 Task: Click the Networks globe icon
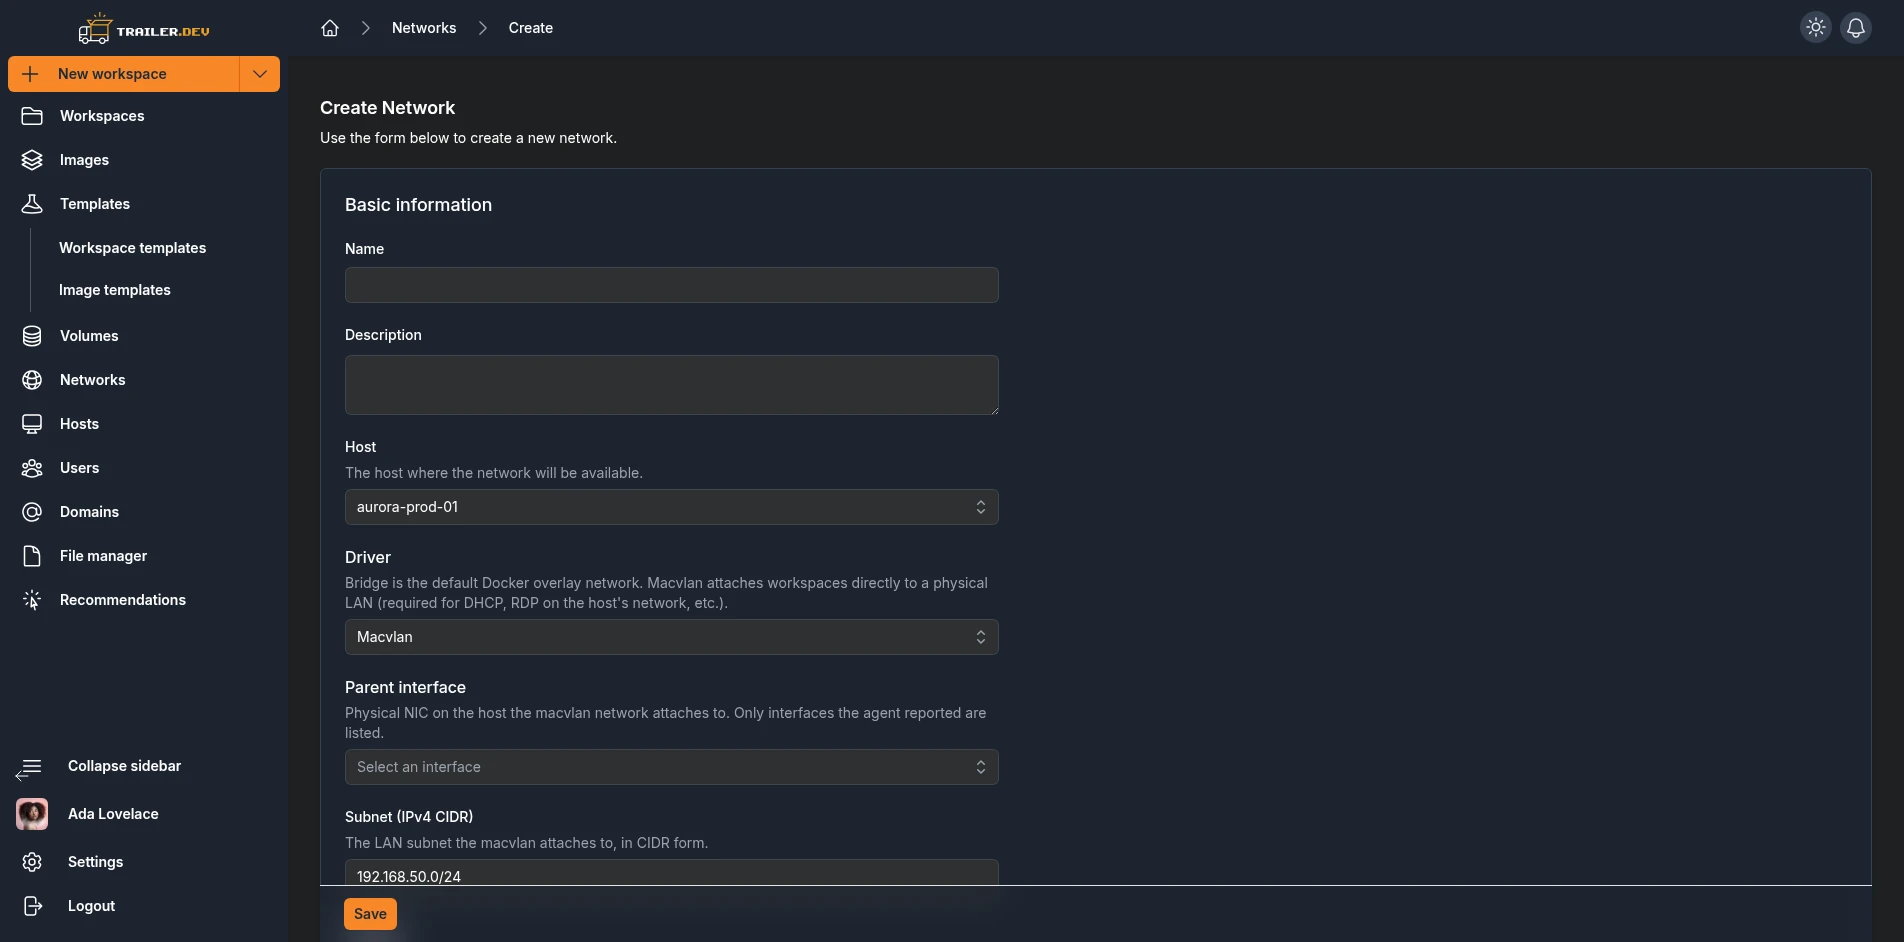coord(32,380)
